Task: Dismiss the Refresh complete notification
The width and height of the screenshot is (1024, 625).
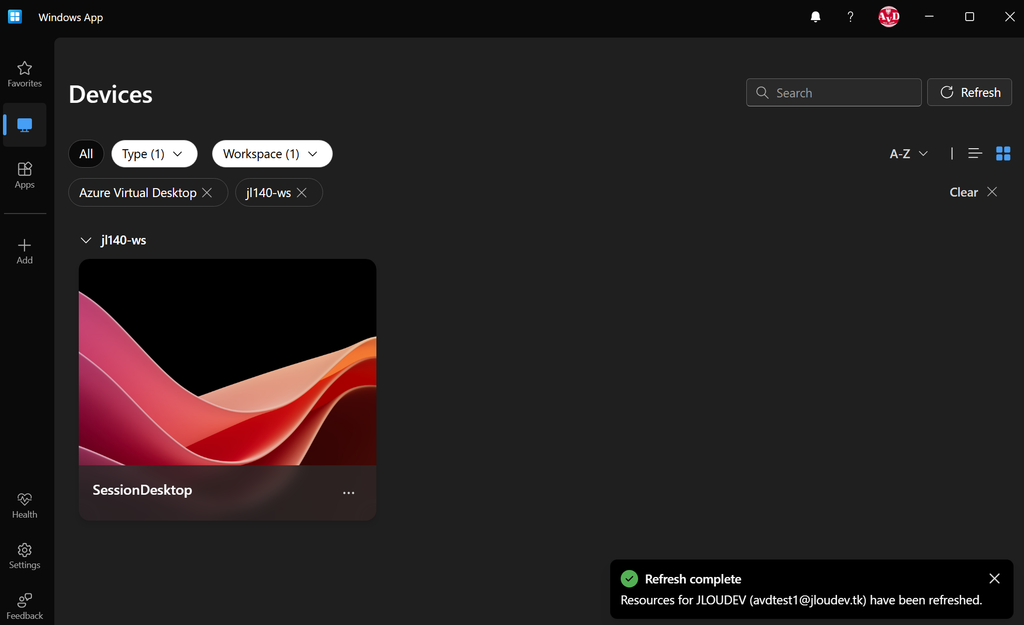Action: [994, 579]
